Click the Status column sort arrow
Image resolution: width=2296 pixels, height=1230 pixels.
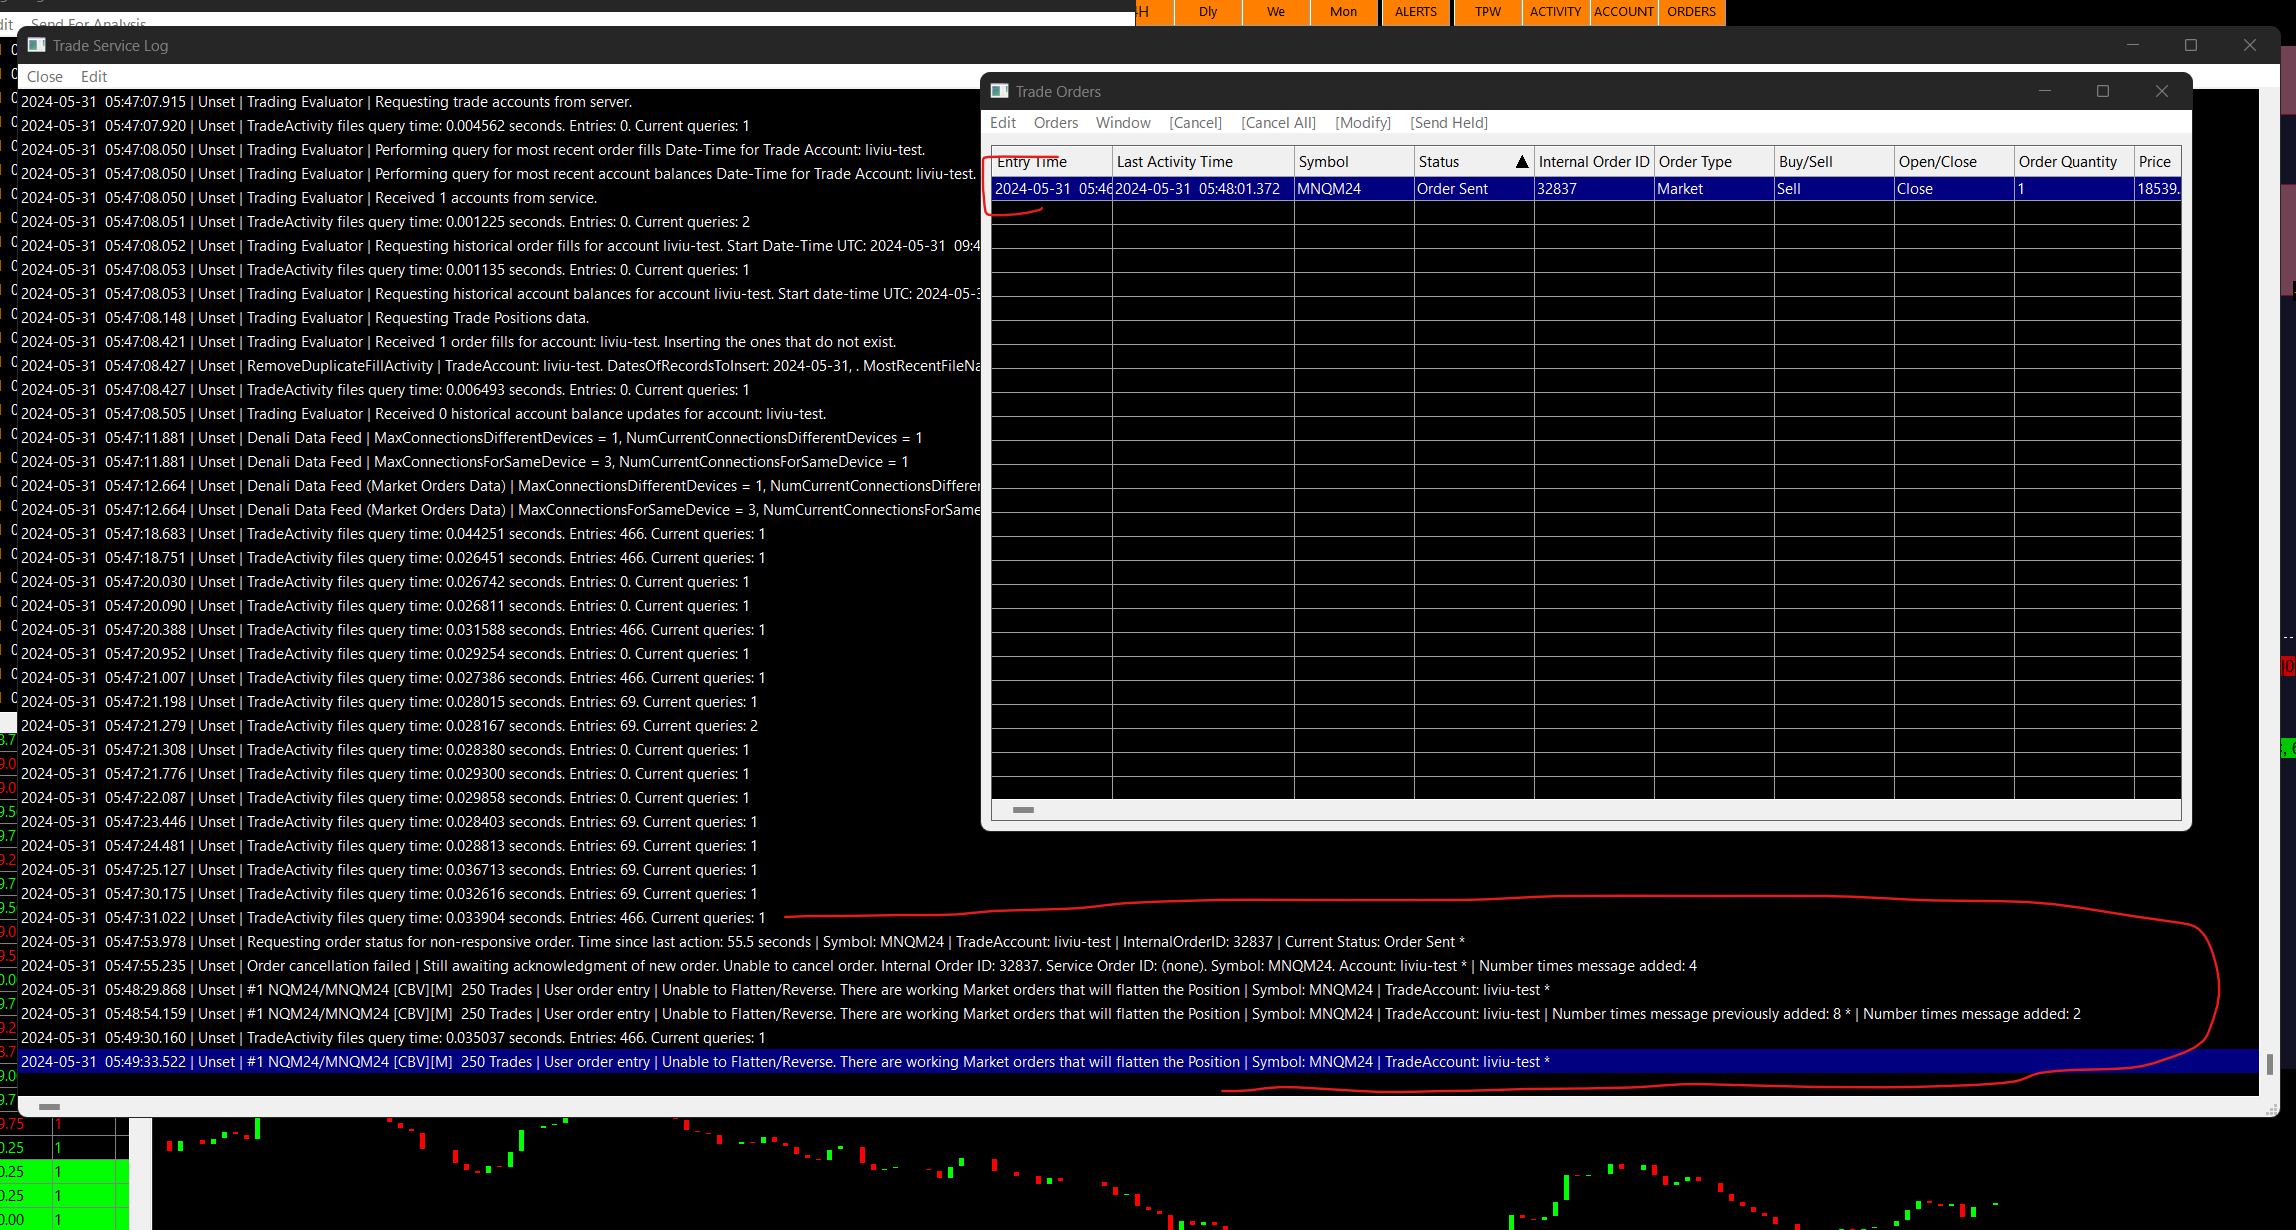click(1521, 162)
